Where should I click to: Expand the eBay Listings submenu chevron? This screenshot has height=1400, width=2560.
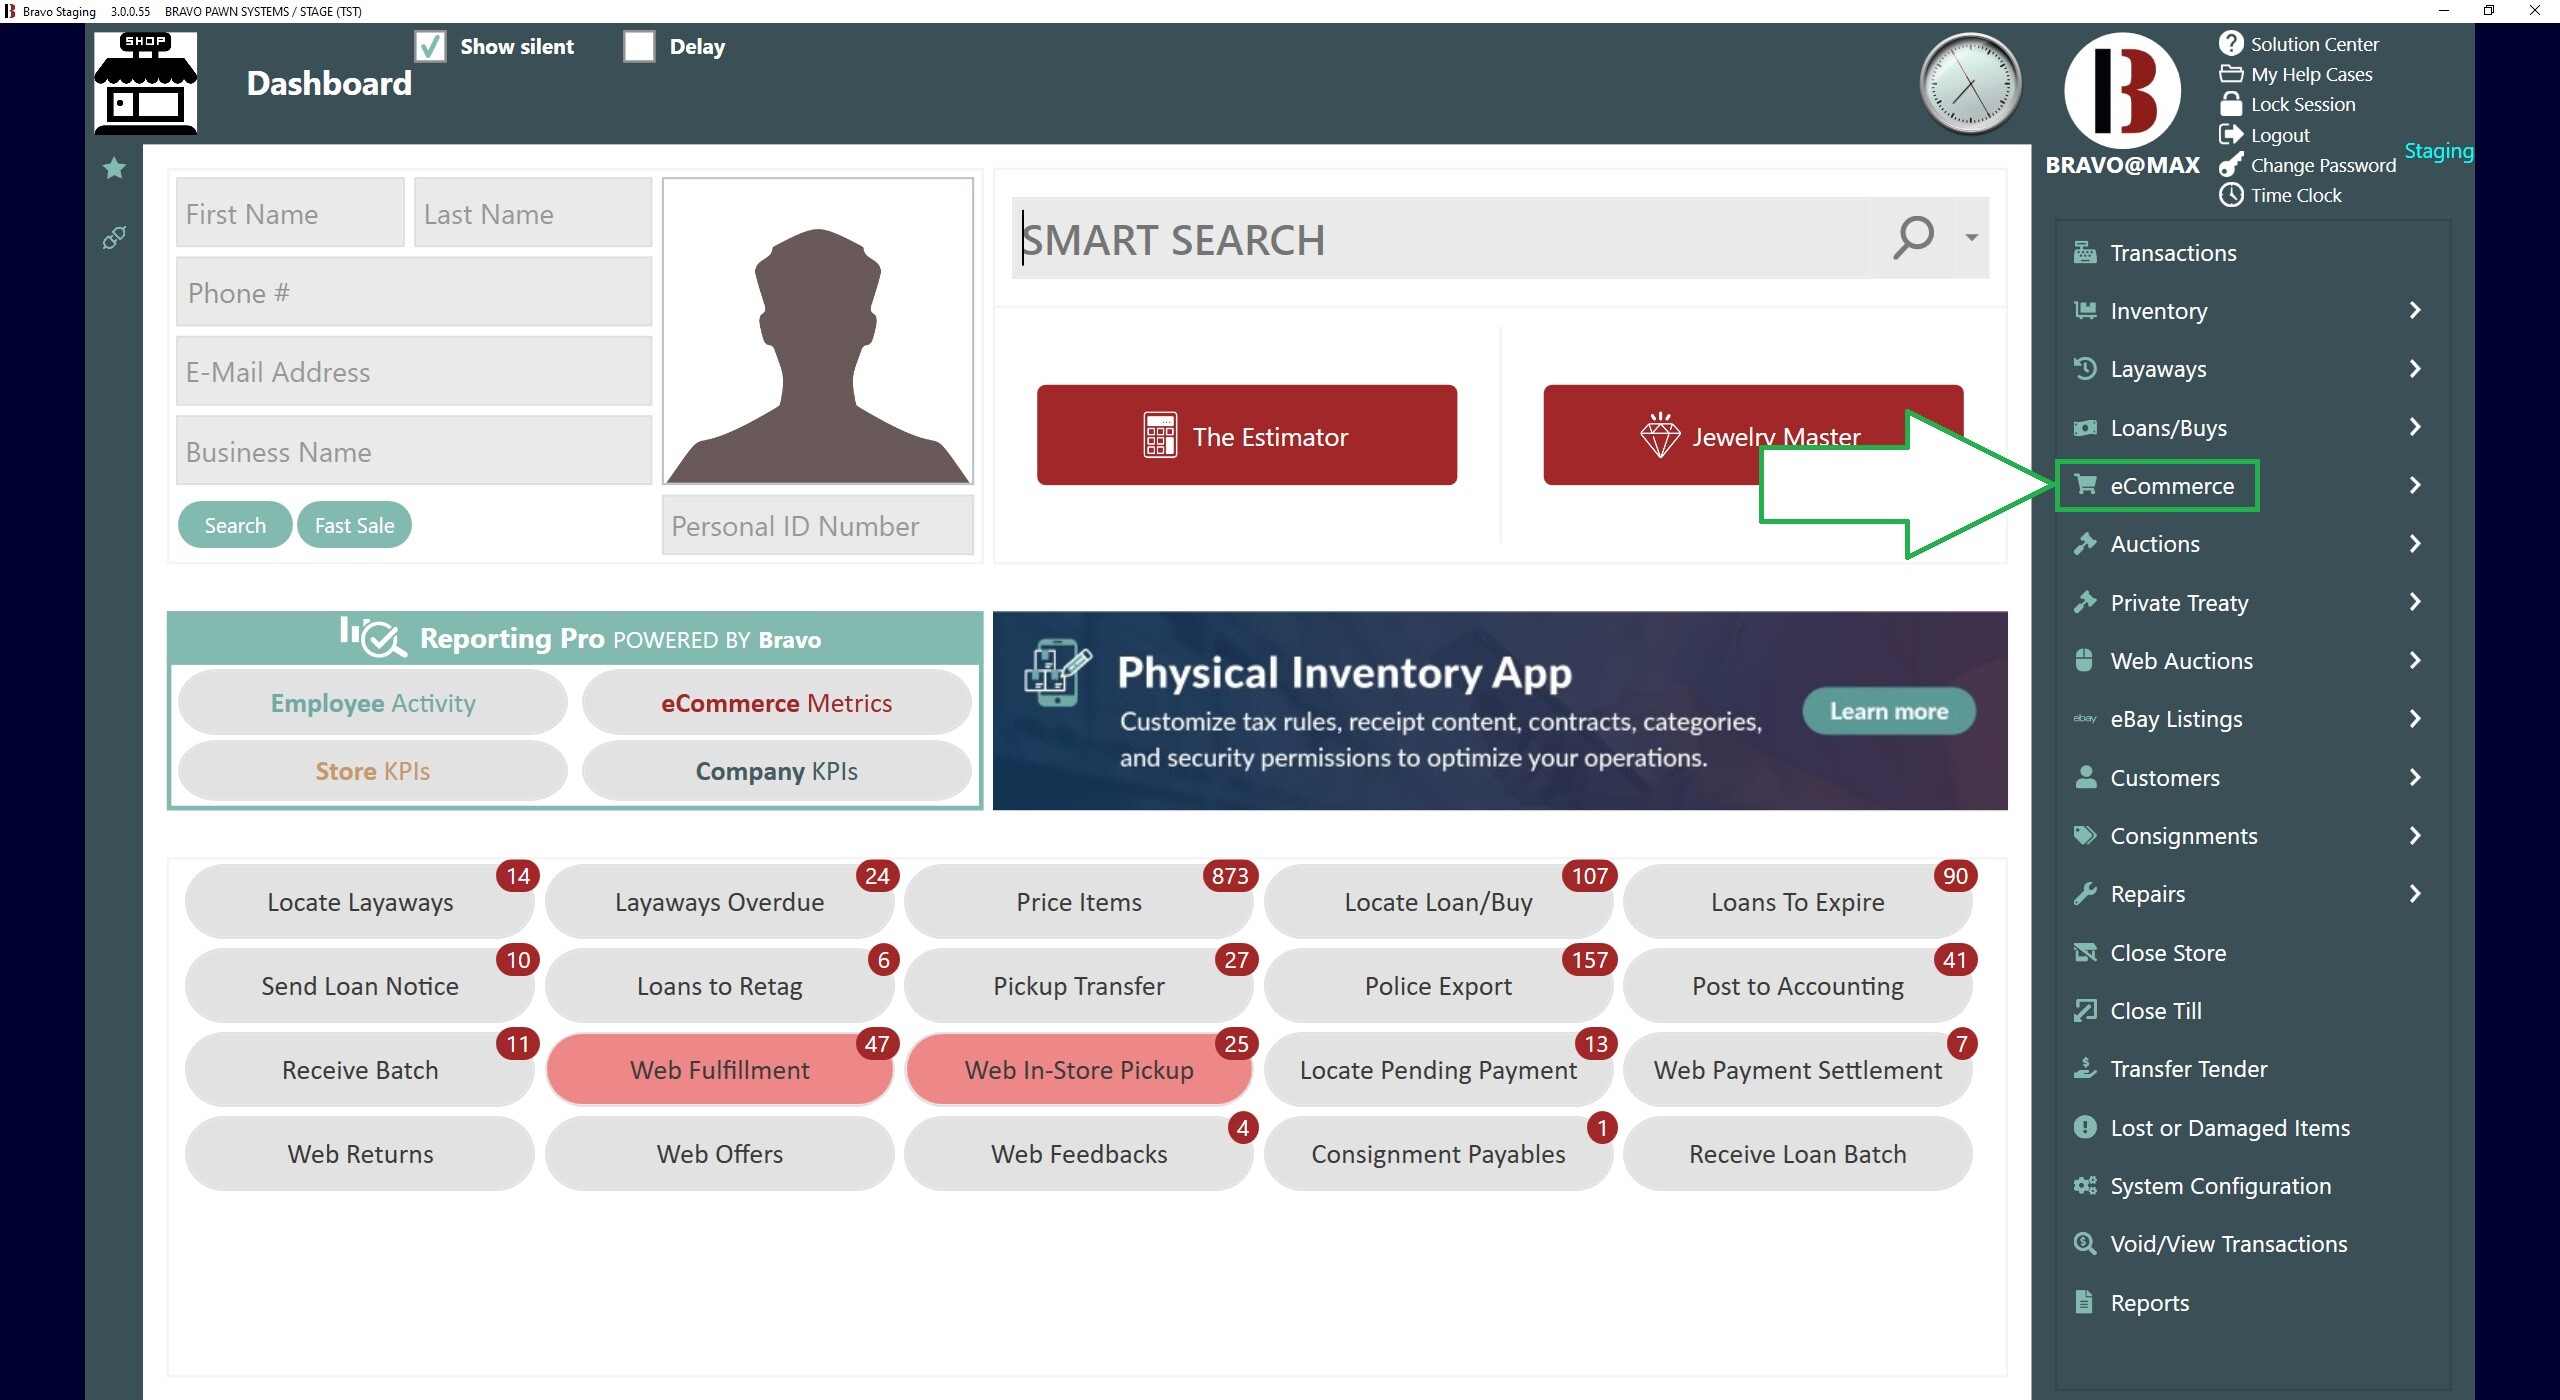tap(2415, 718)
